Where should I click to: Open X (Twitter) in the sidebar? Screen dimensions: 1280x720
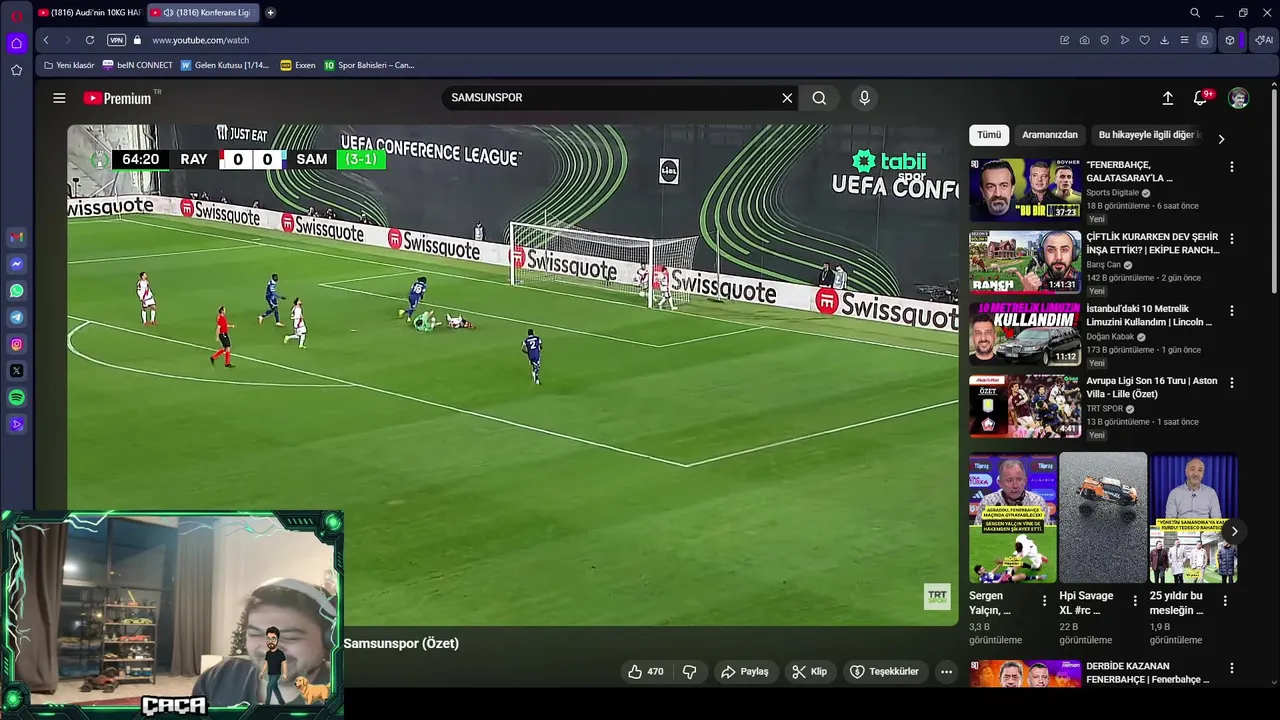click(16, 371)
